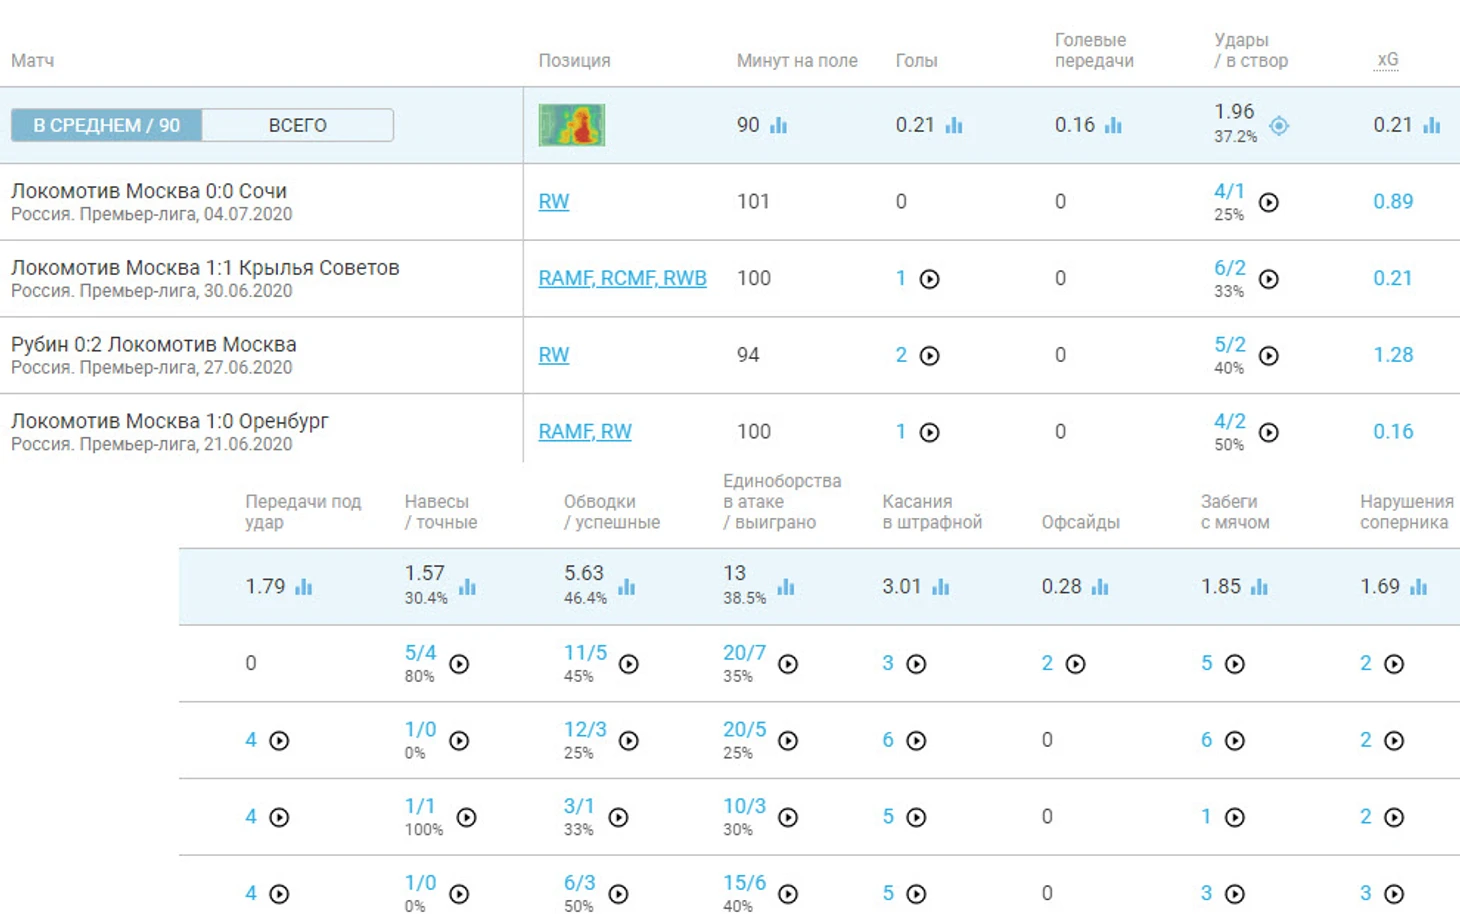The height and width of the screenshot is (914, 1460).
Task: Open chart icon next to 13 offensive duels
Action: 785,587
